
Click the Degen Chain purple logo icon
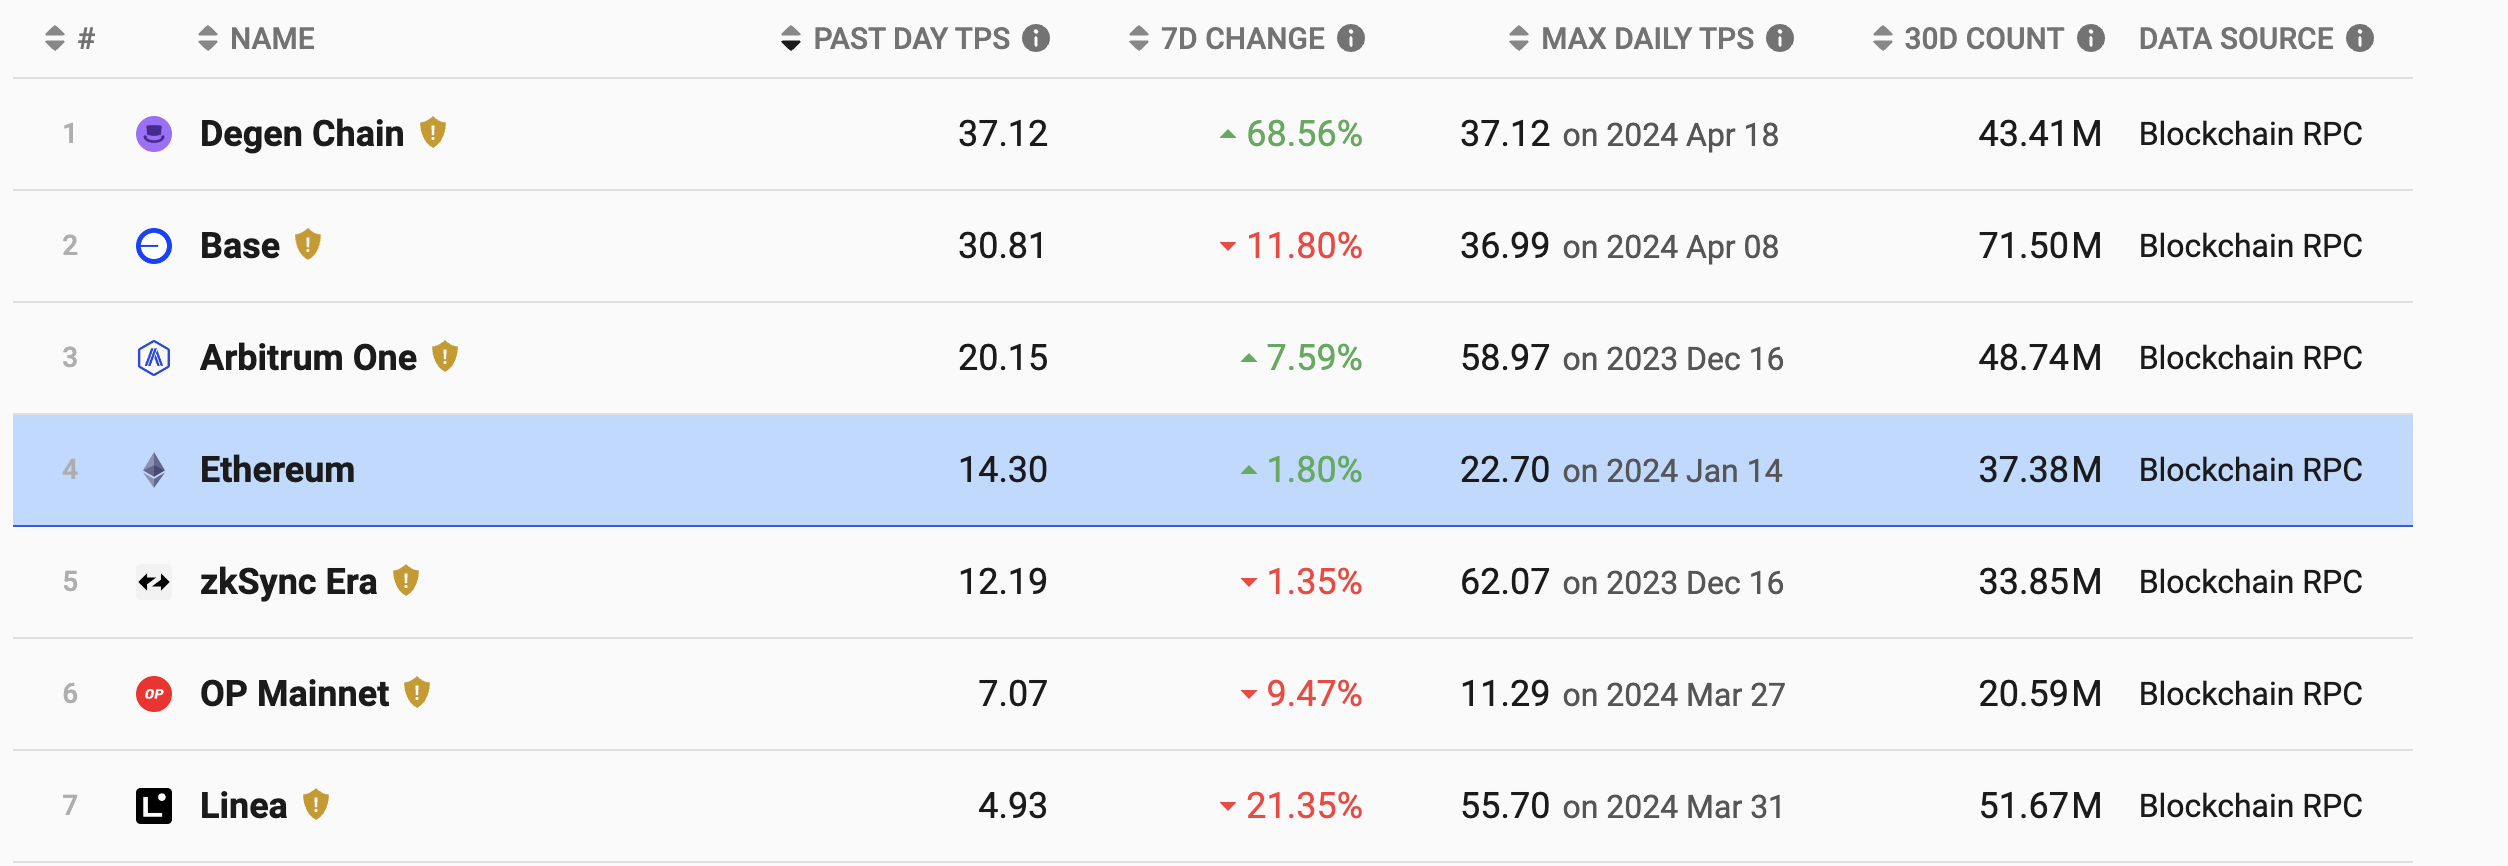click(x=154, y=134)
